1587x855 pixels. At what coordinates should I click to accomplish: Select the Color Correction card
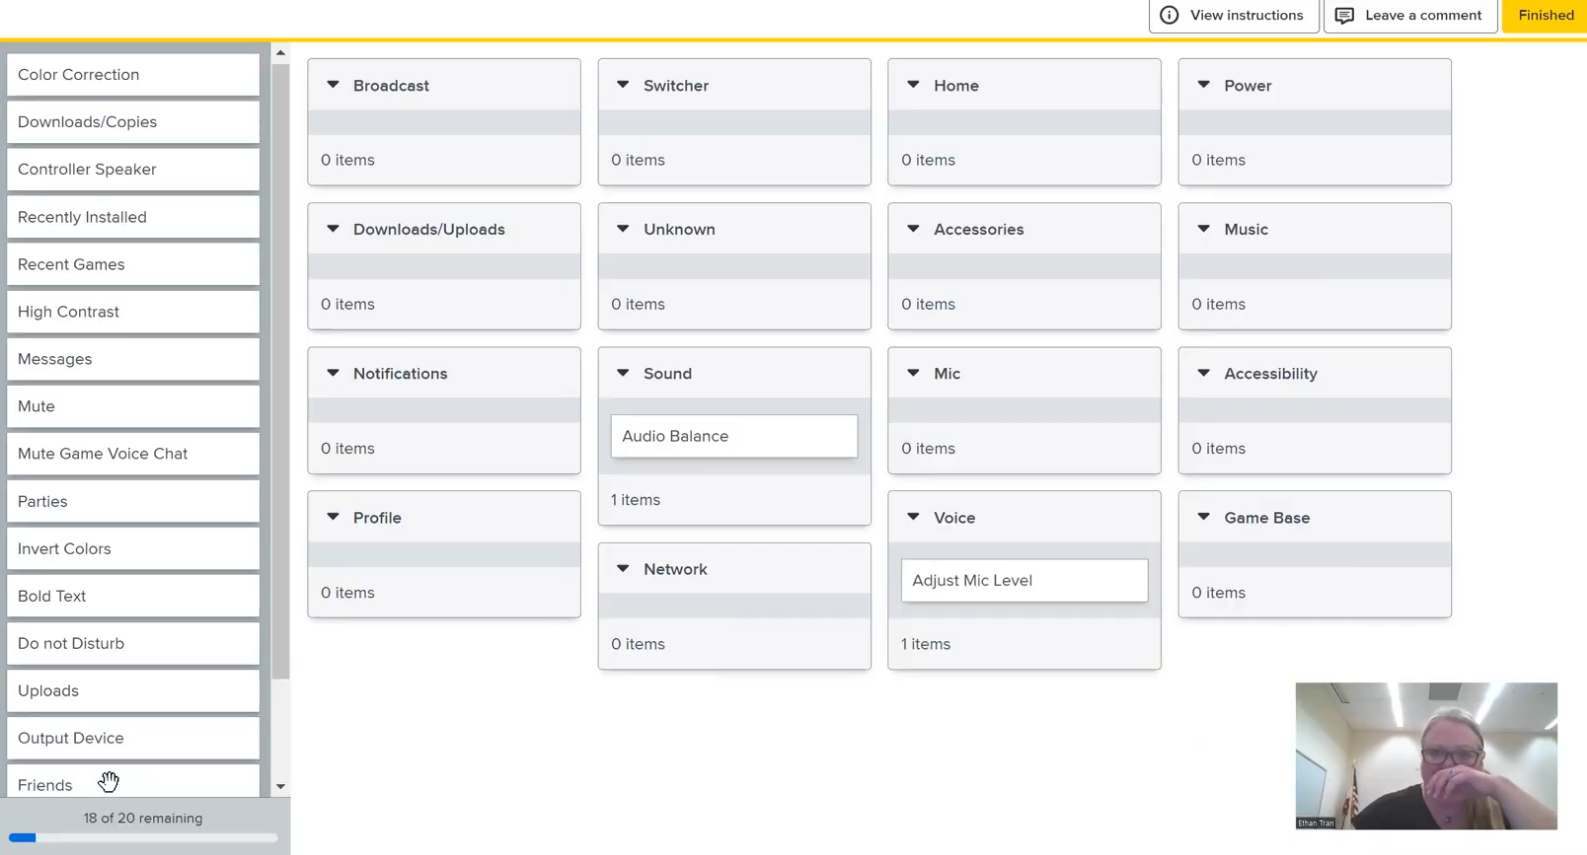(x=133, y=75)
